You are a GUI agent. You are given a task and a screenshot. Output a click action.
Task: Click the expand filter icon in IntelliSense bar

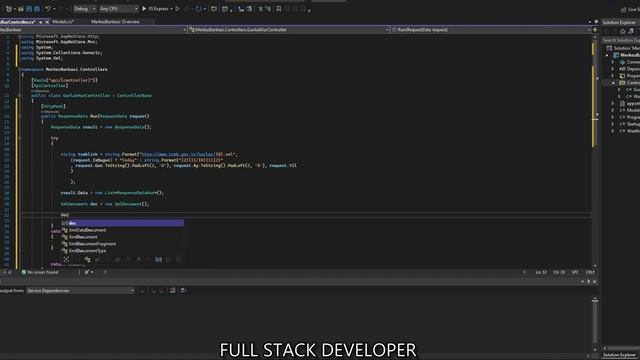(x=66, y=260)
